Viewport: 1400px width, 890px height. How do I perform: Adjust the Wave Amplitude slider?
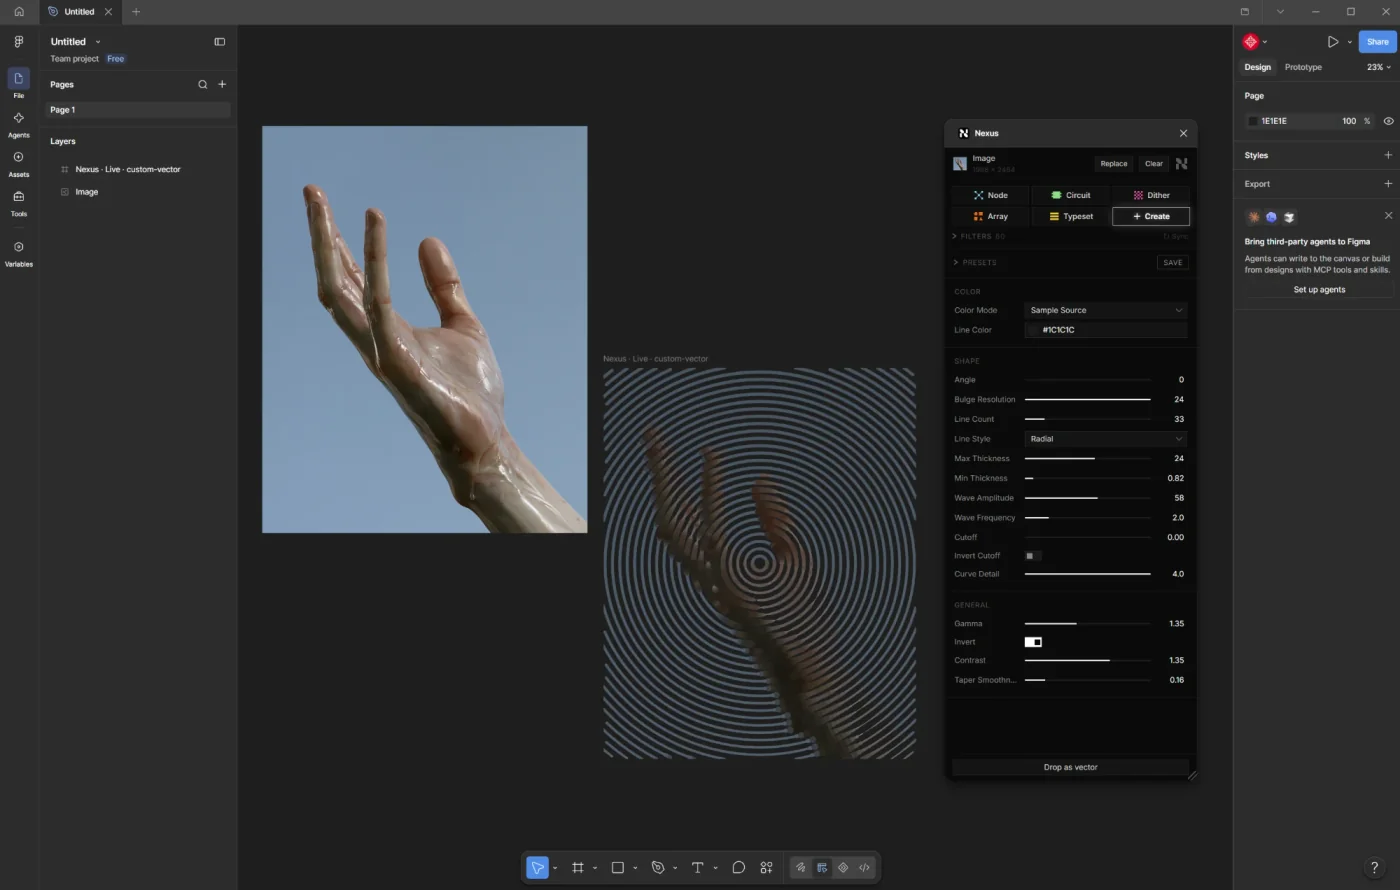click(1087, 498)
